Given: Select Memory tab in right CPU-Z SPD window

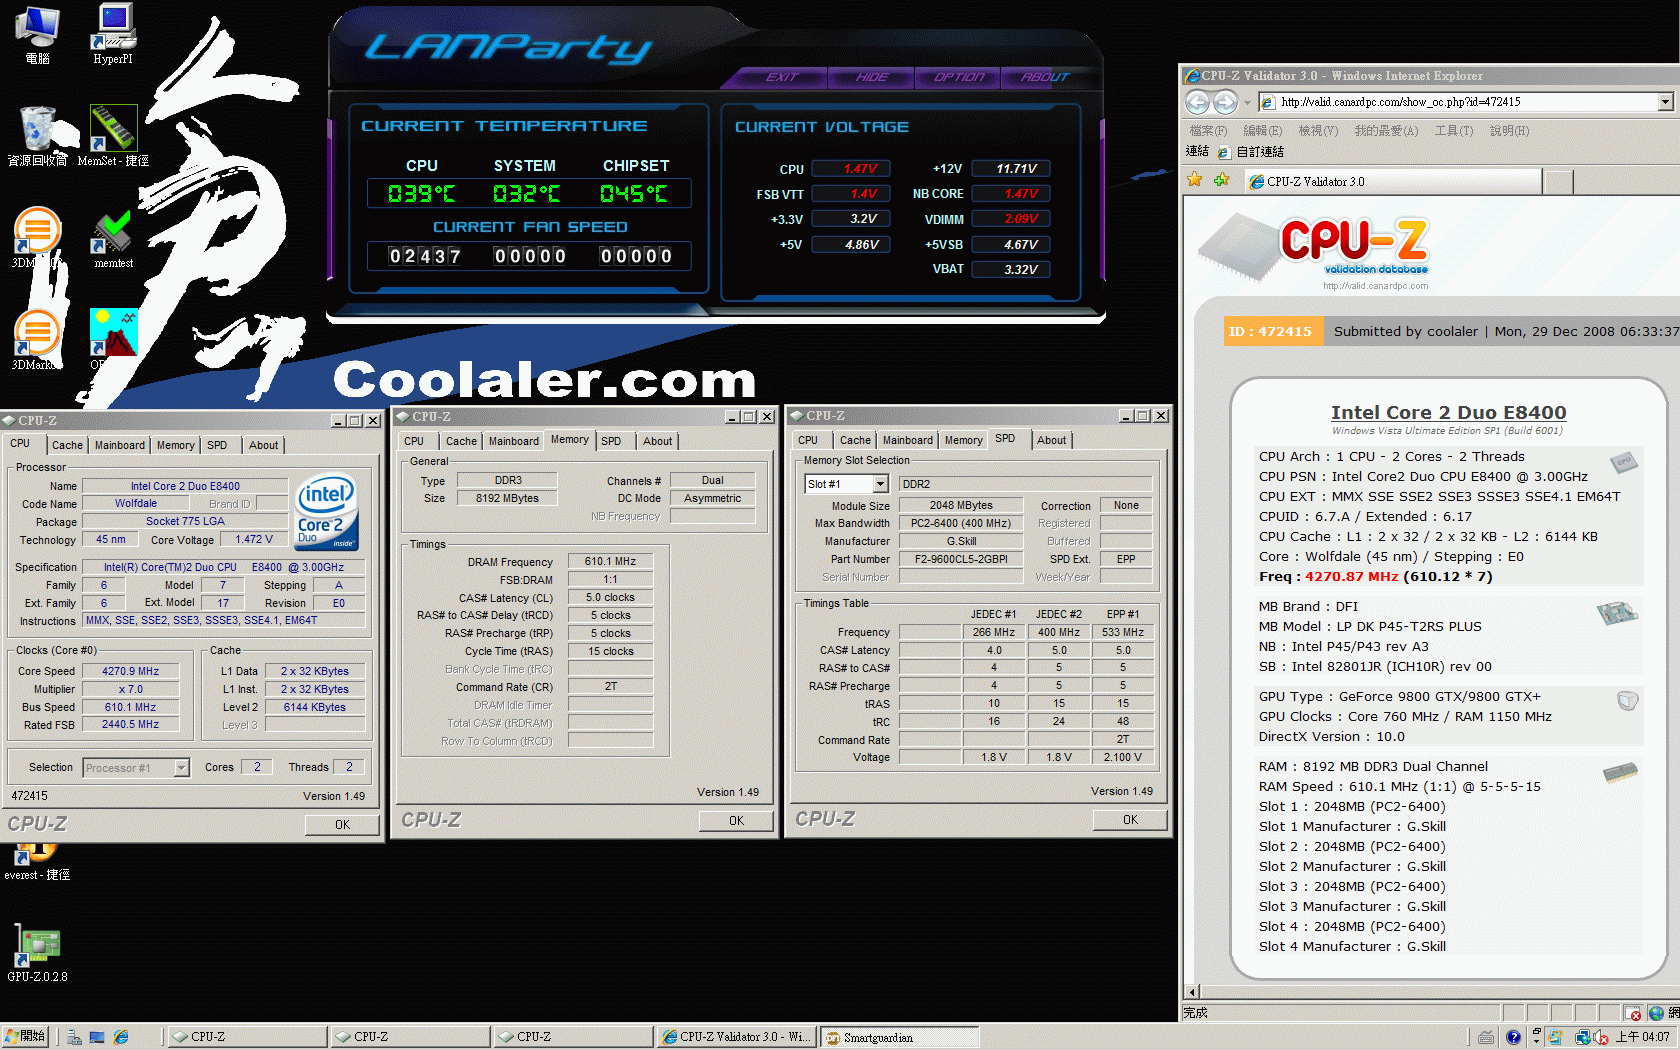Looking at the screenshot, I should point(963,440).
